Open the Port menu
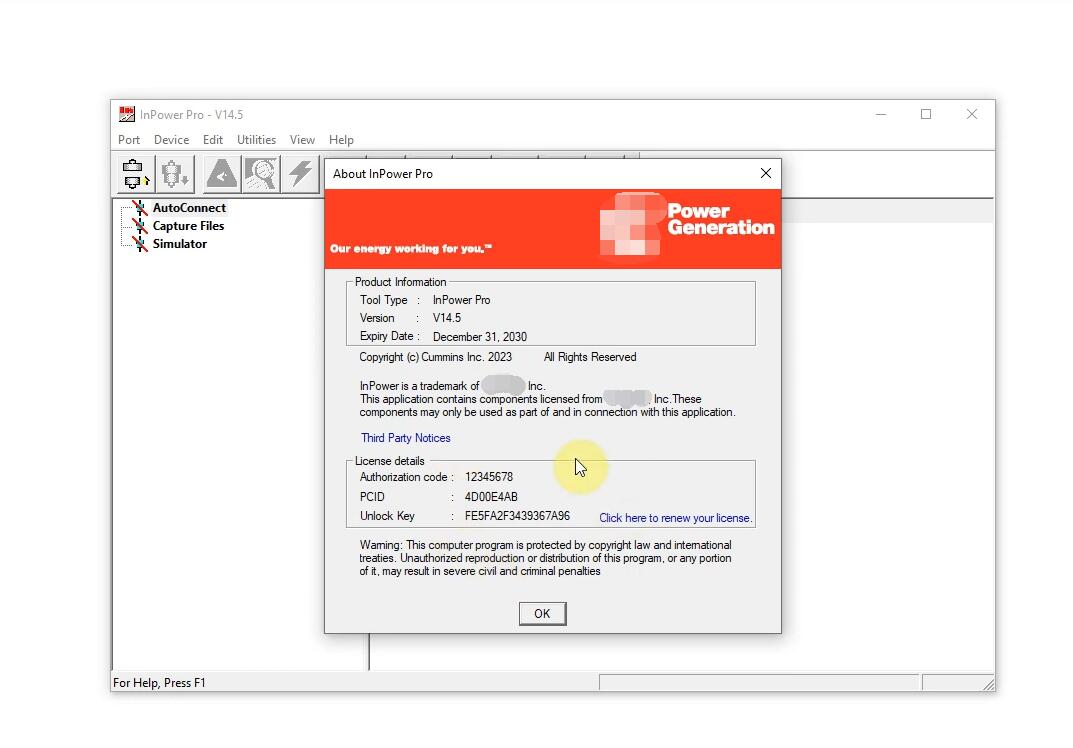Screen dimensions: 1073x748 click(129, 140)
